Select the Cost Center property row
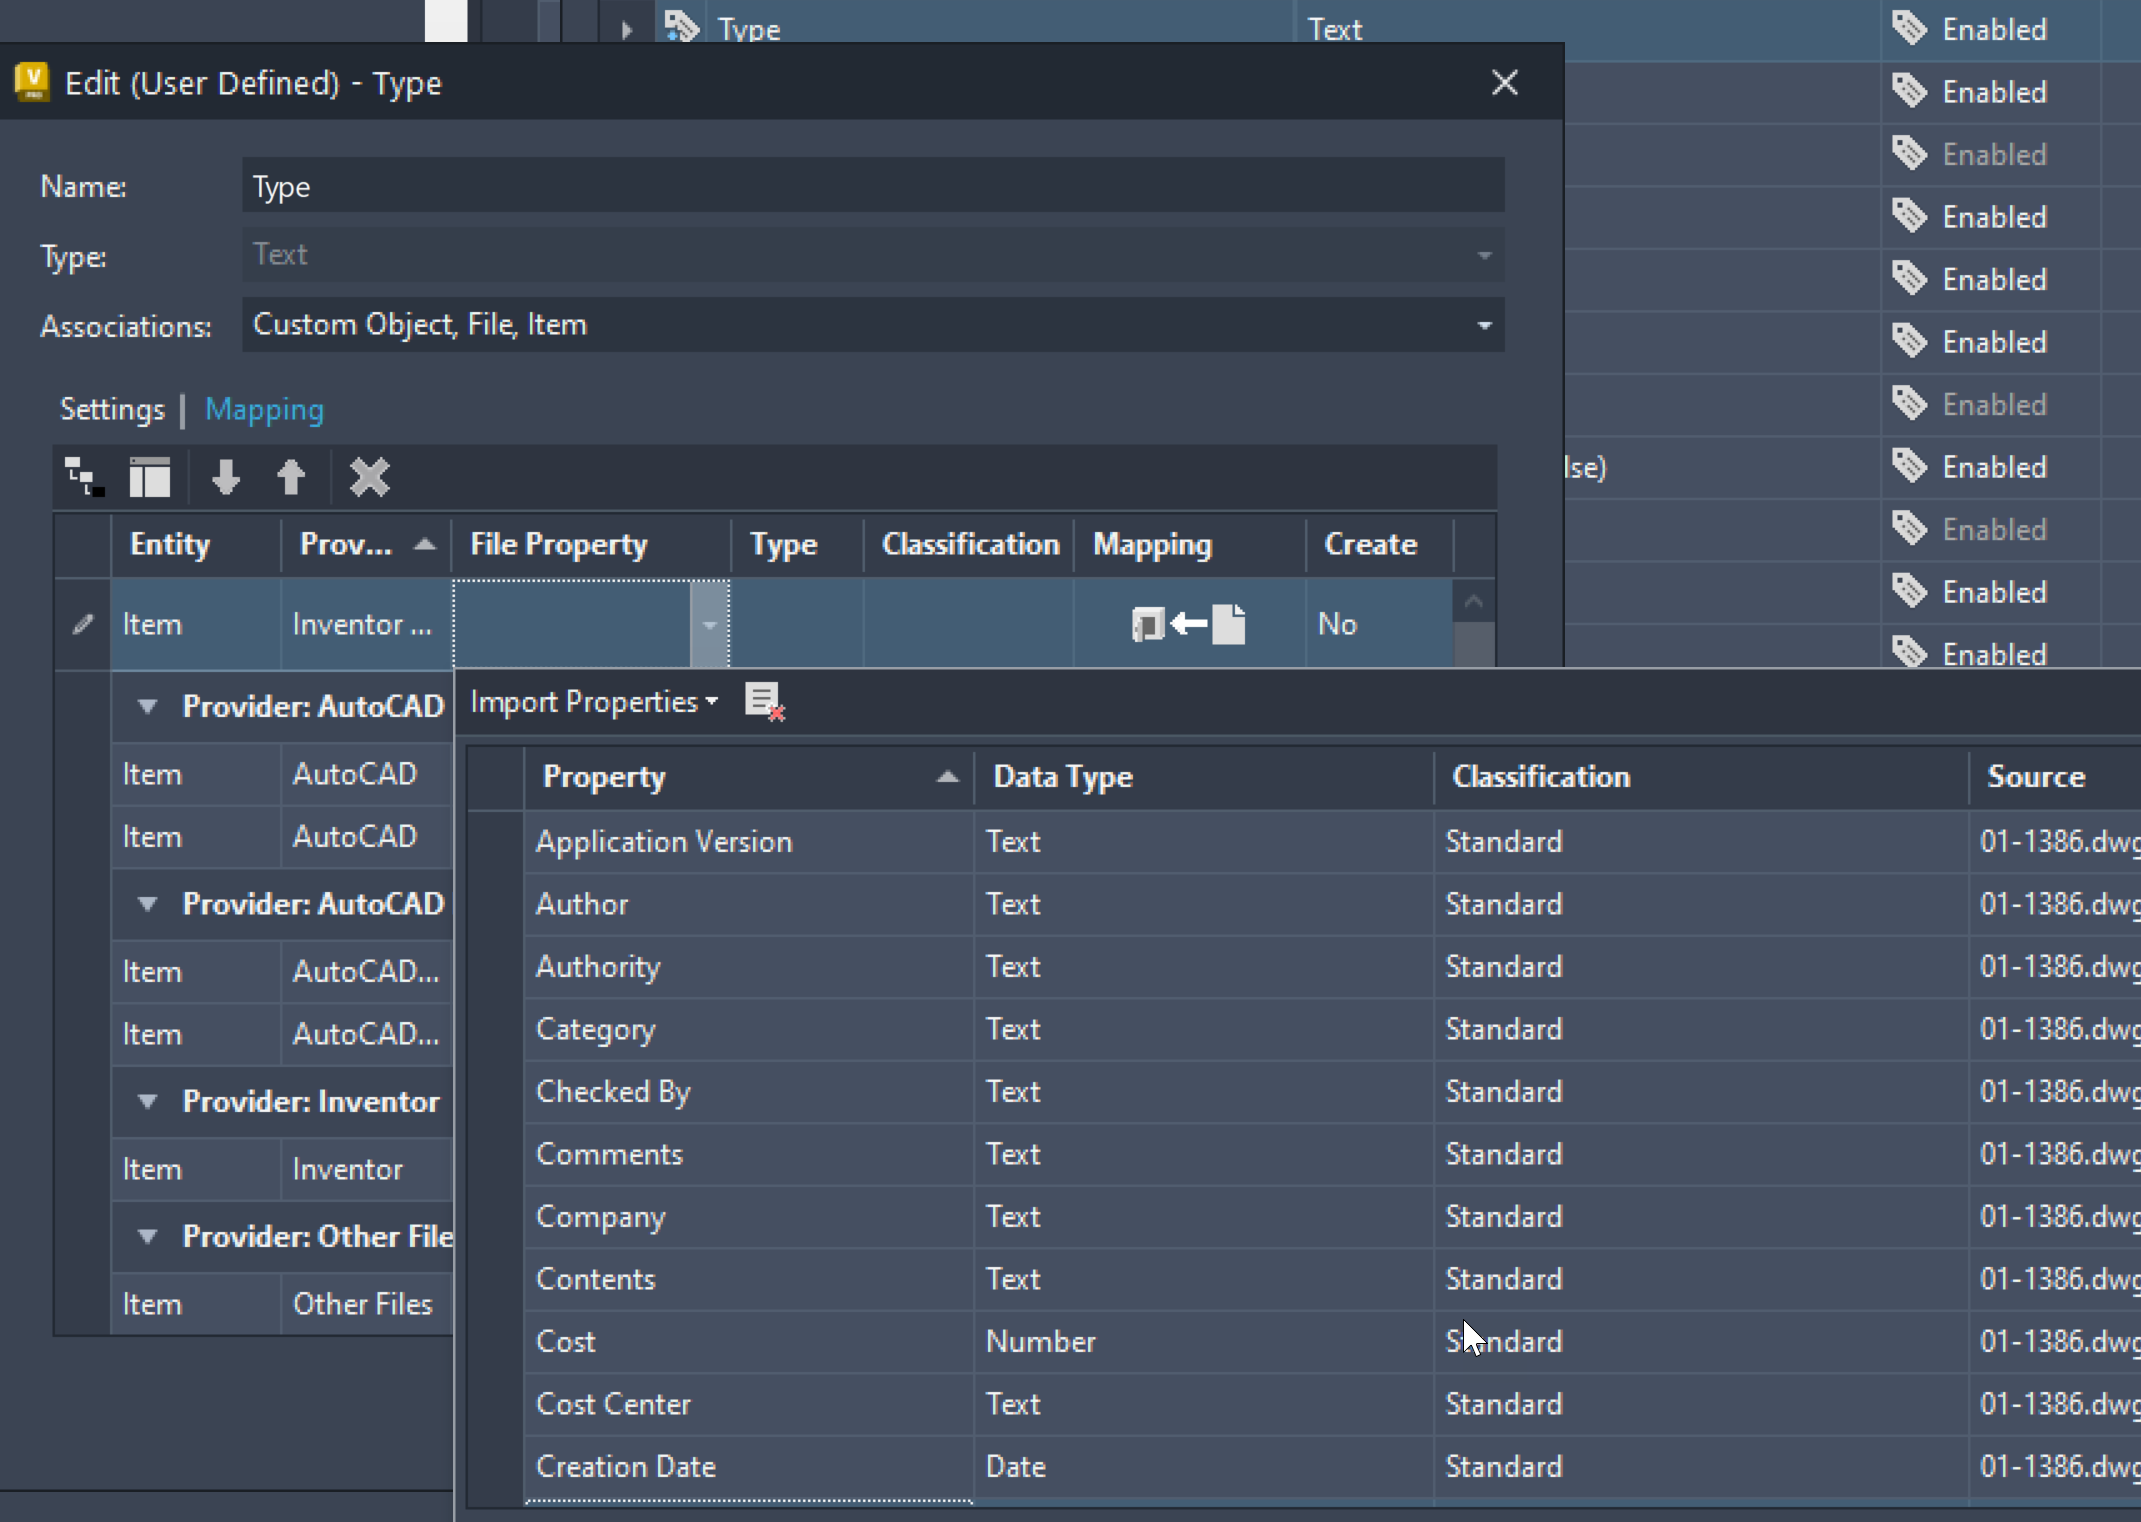The width and height of the screenshot is (2141, 1522). [x=613, y=1404]
